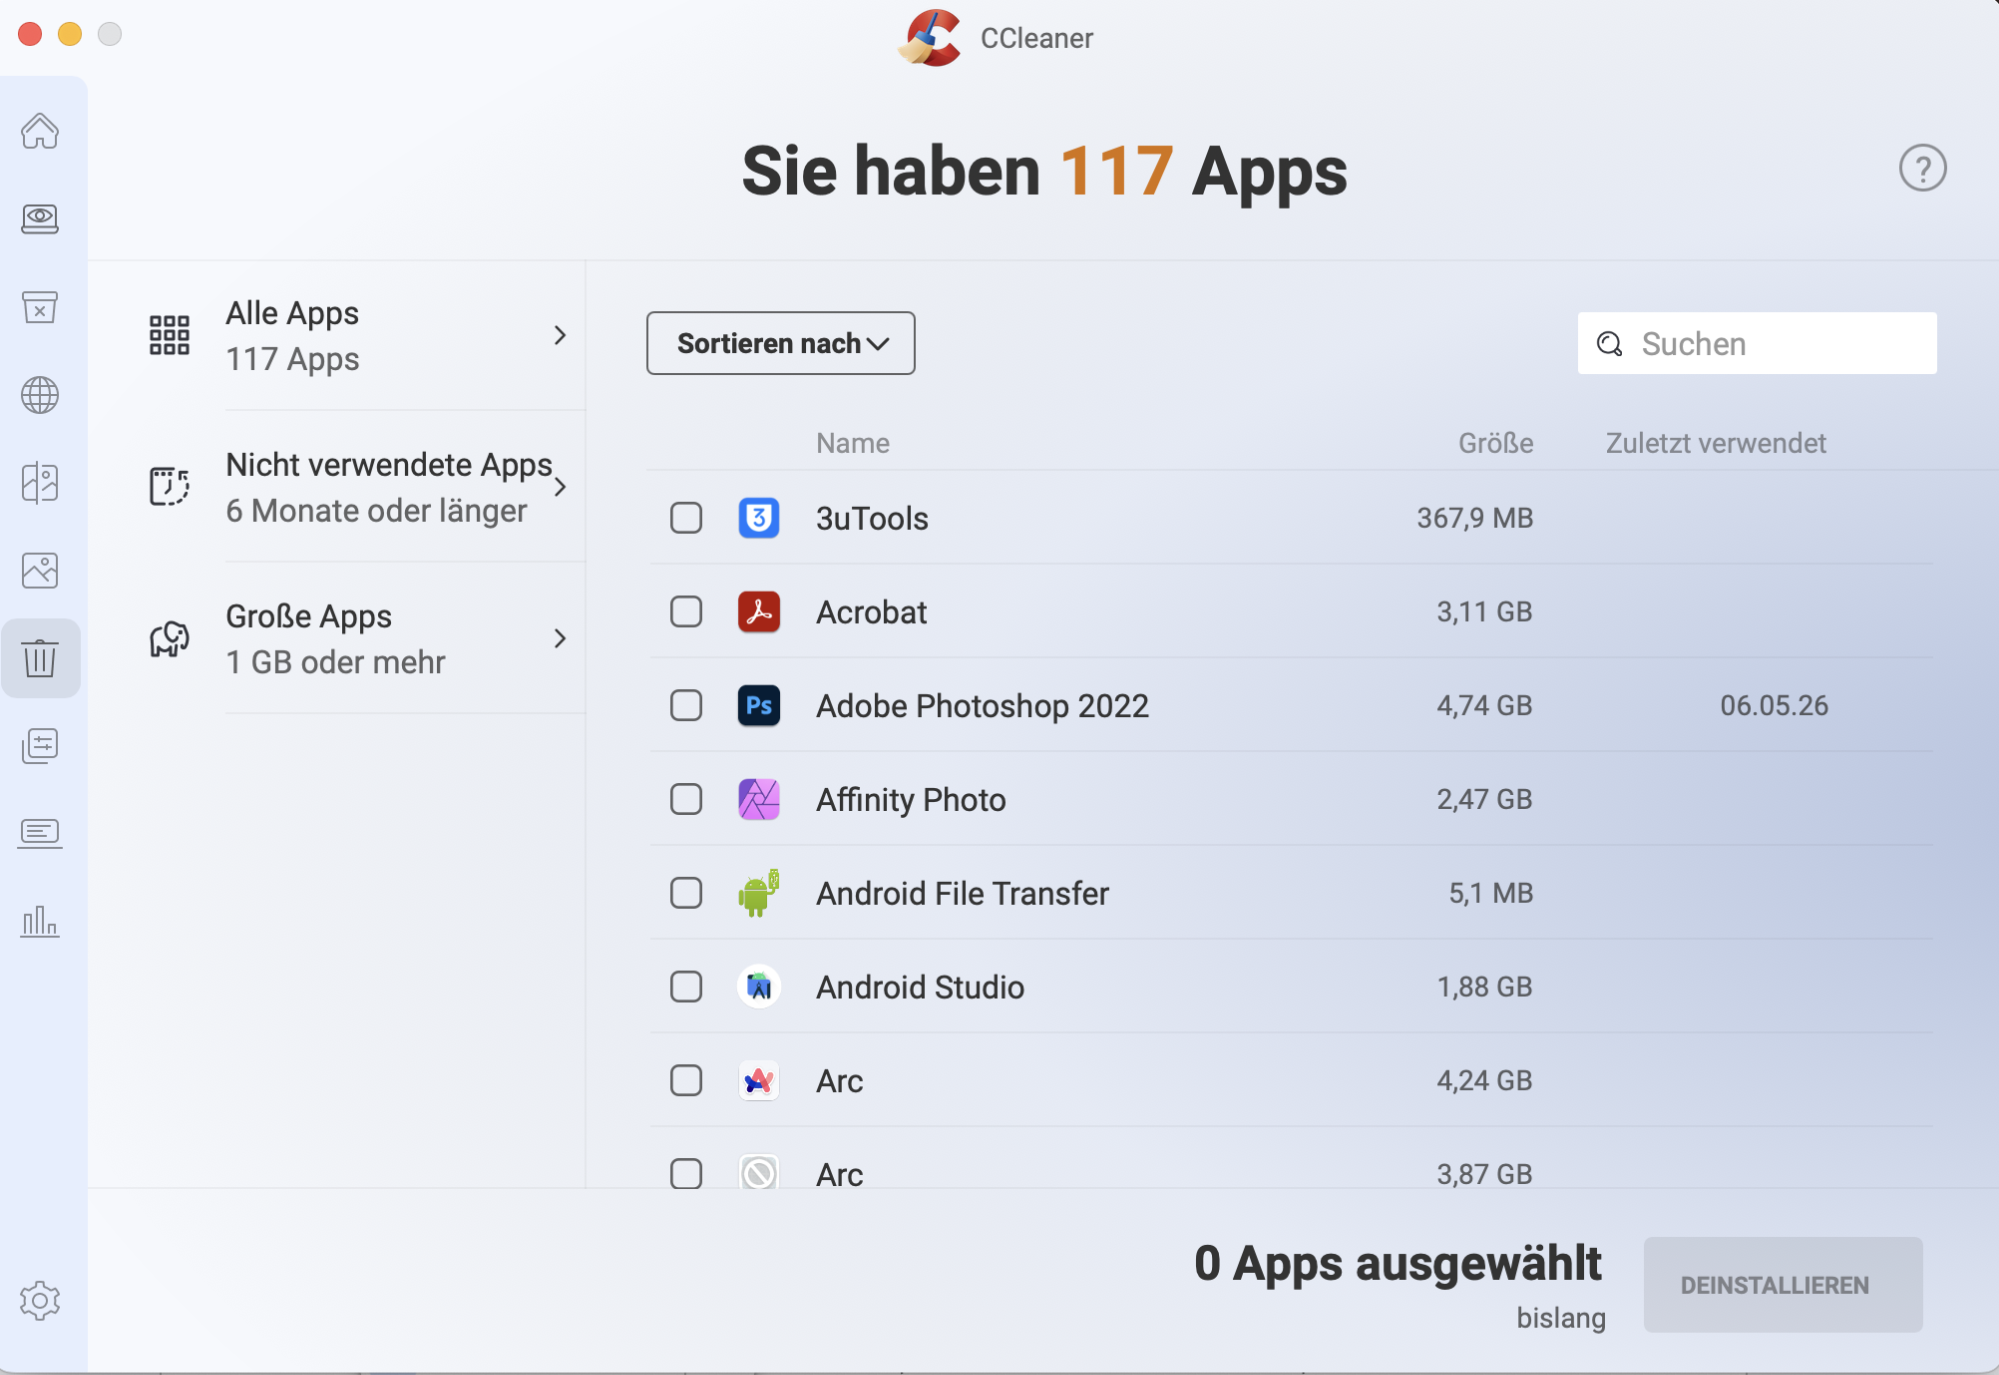Click the 367,9 MB size value
Screen dimensions: 1999x1375
coord(1475,518)
